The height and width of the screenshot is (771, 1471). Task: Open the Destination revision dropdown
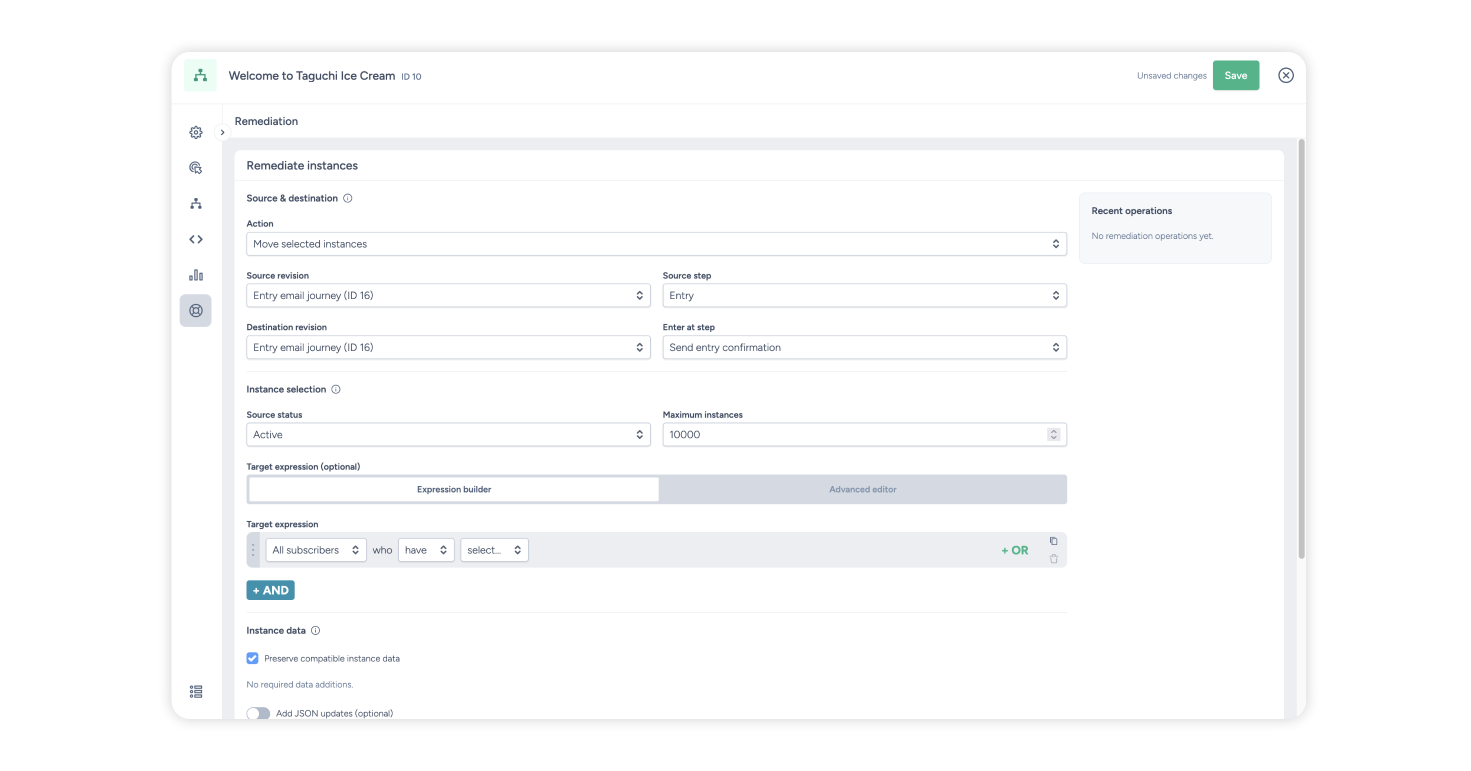pos(449,348)
